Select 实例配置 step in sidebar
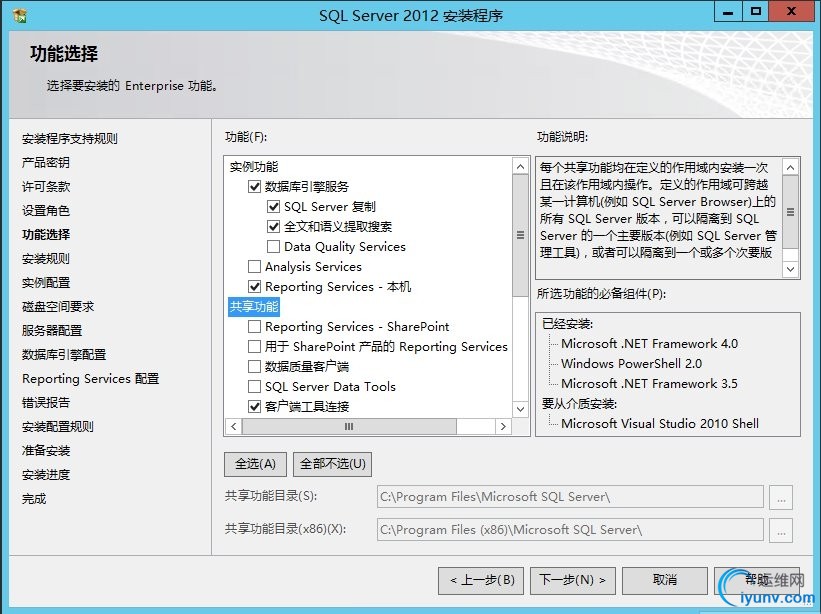821x614 pixels. pyautogui.click(x=46, y=283)
